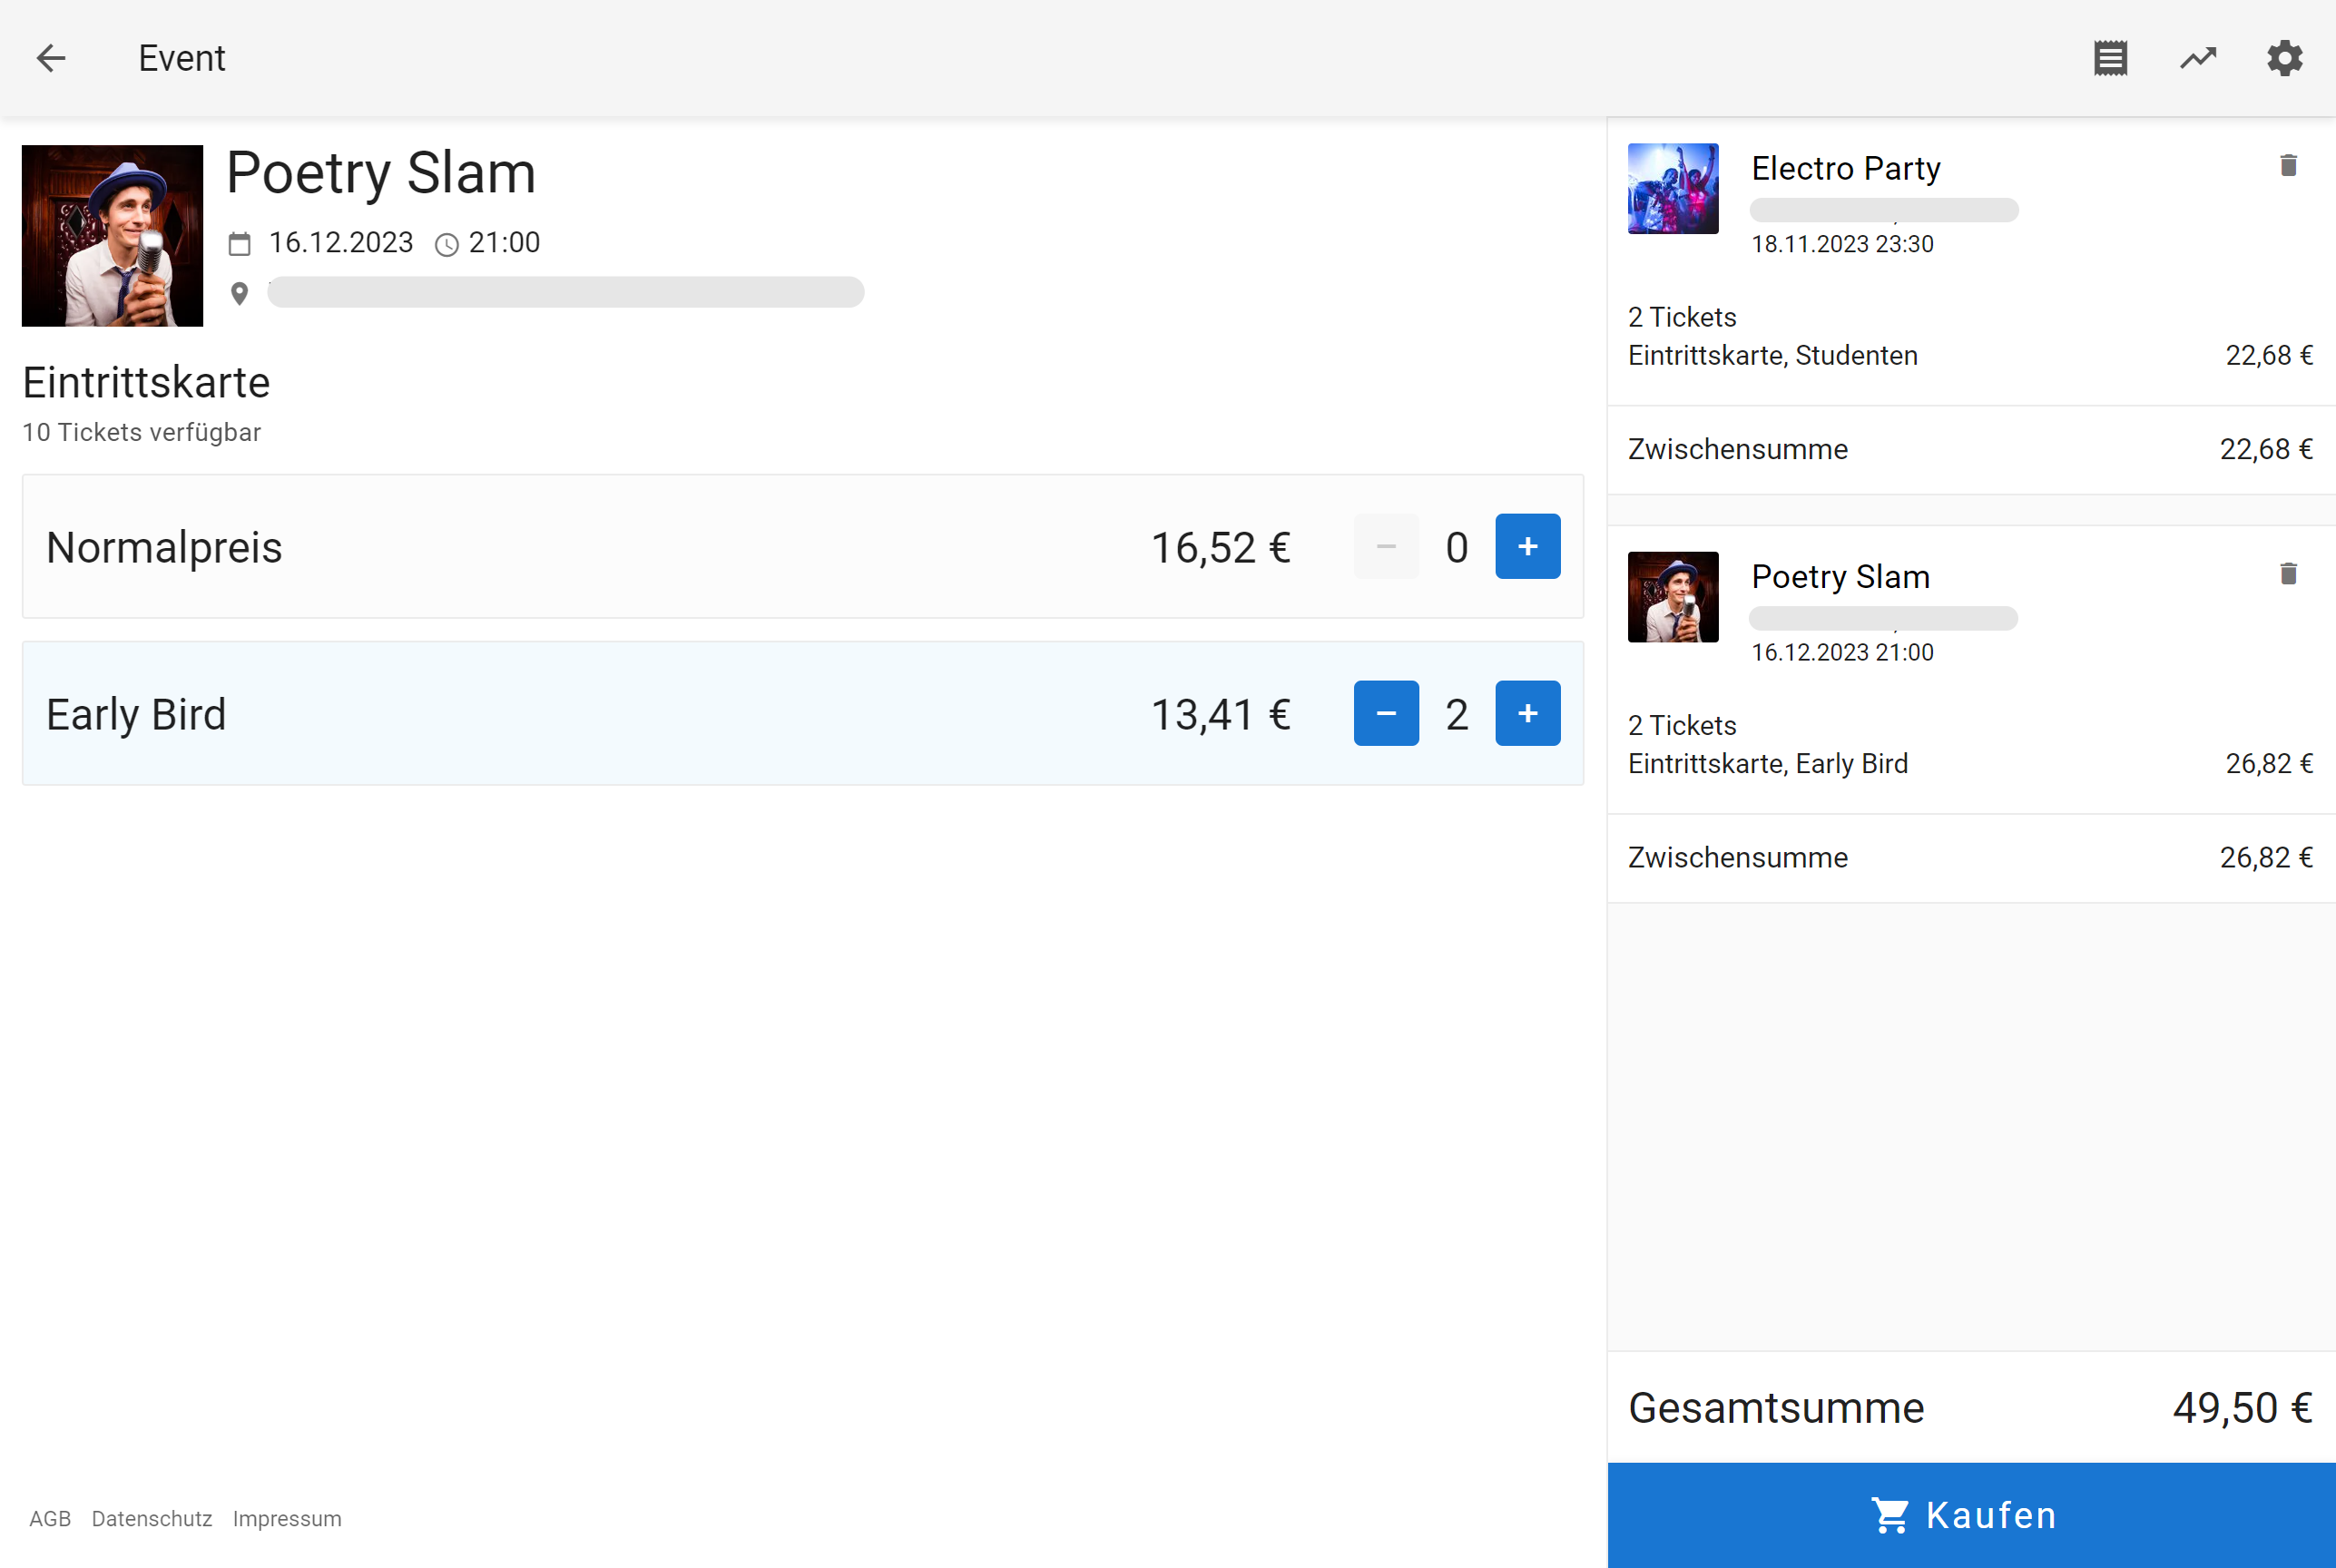Click the location pin icon
This screenshot has height=1568, width=2336.
(x=239, y=293)
